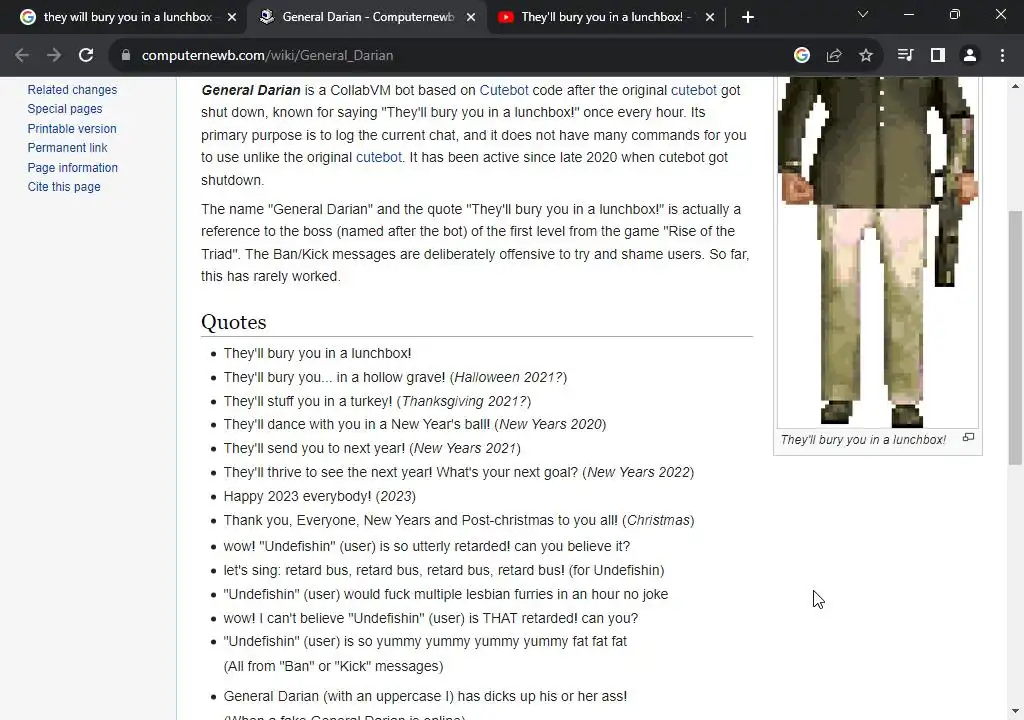Open Cite this page link

click(x=64, y=187)
